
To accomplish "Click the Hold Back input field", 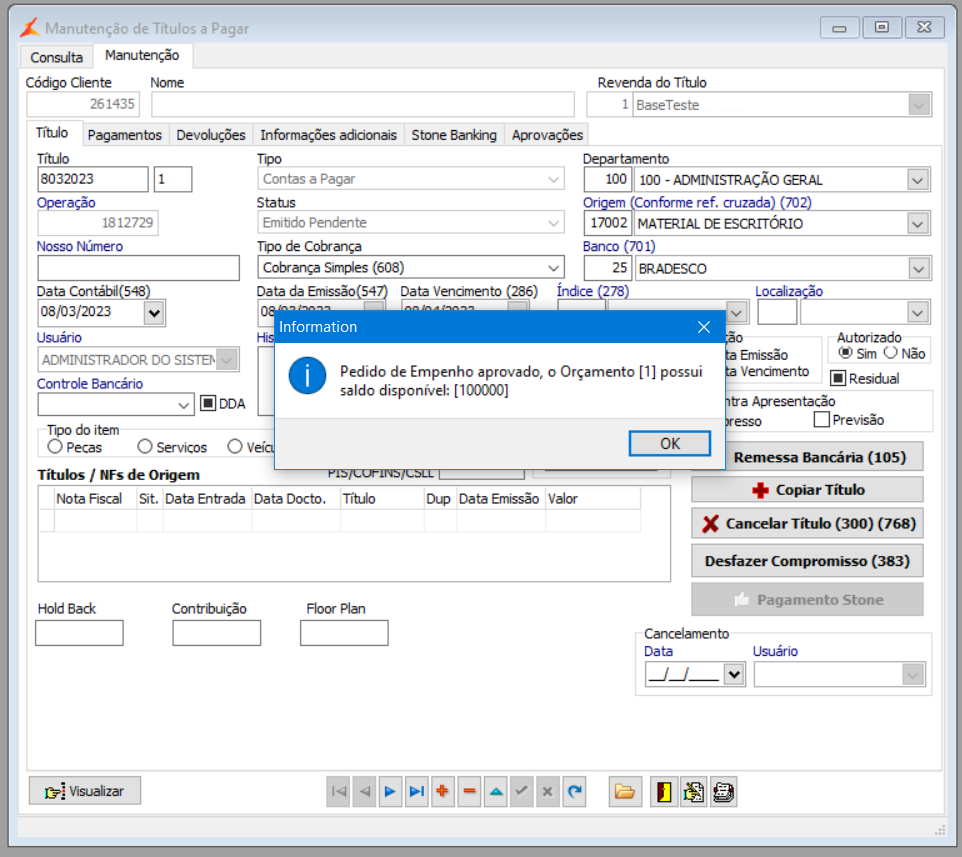I will [79, 633].
